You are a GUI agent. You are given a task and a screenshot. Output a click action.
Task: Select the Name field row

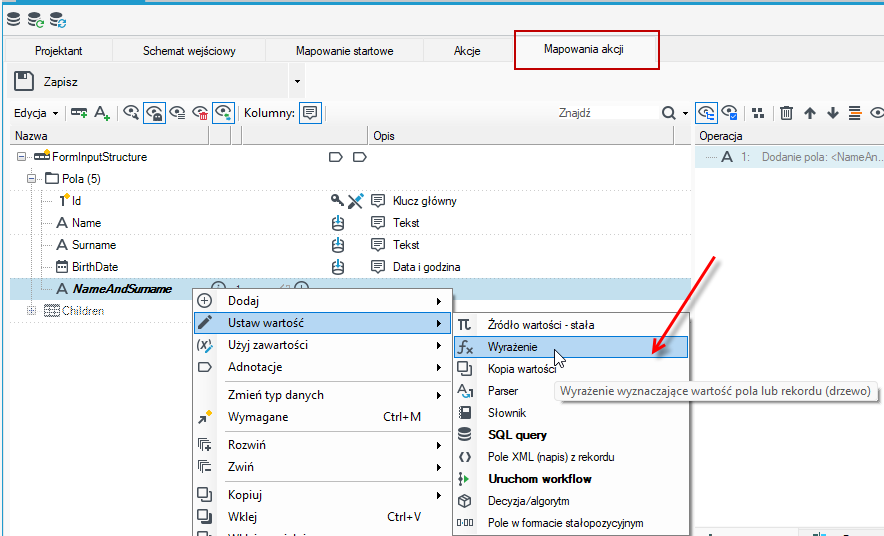351,223
